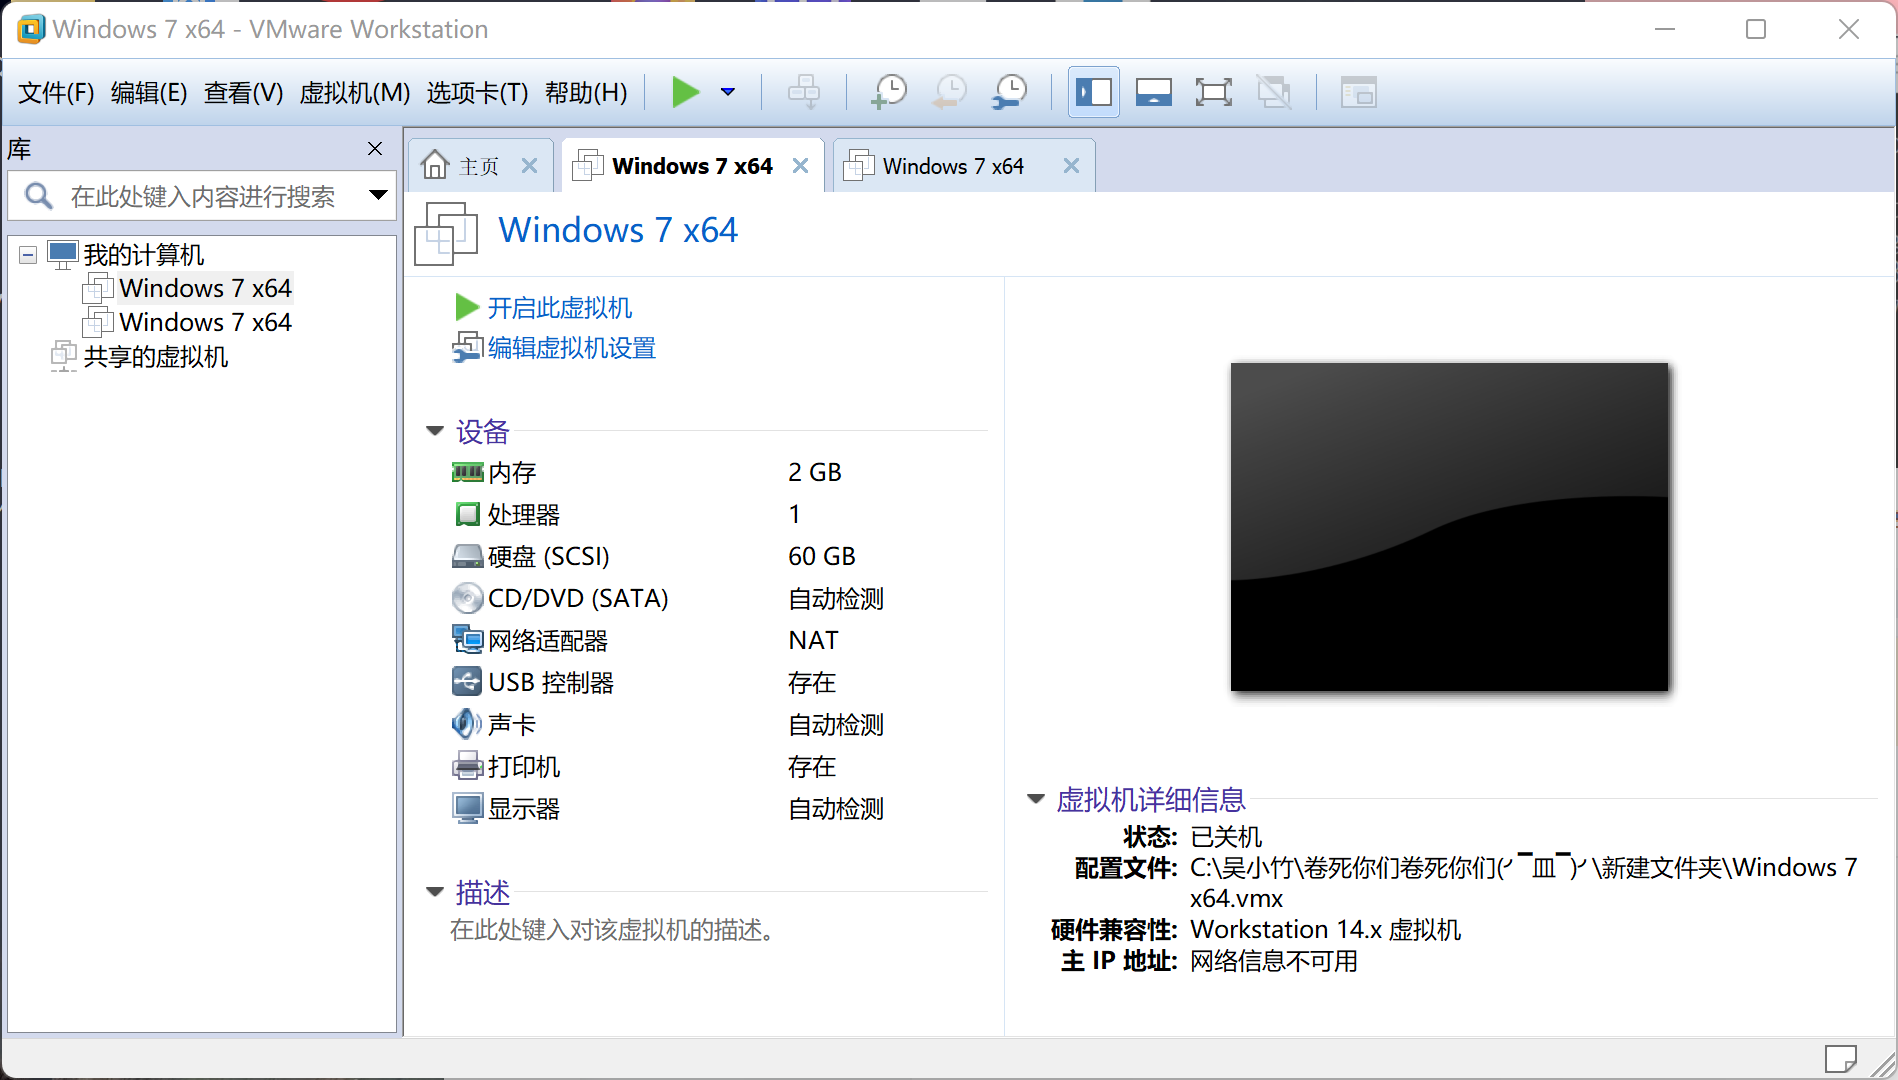Open the 查看(V) menu
The width and height of the screenshot is (1898, 1080).
click(x=243, y=93)
